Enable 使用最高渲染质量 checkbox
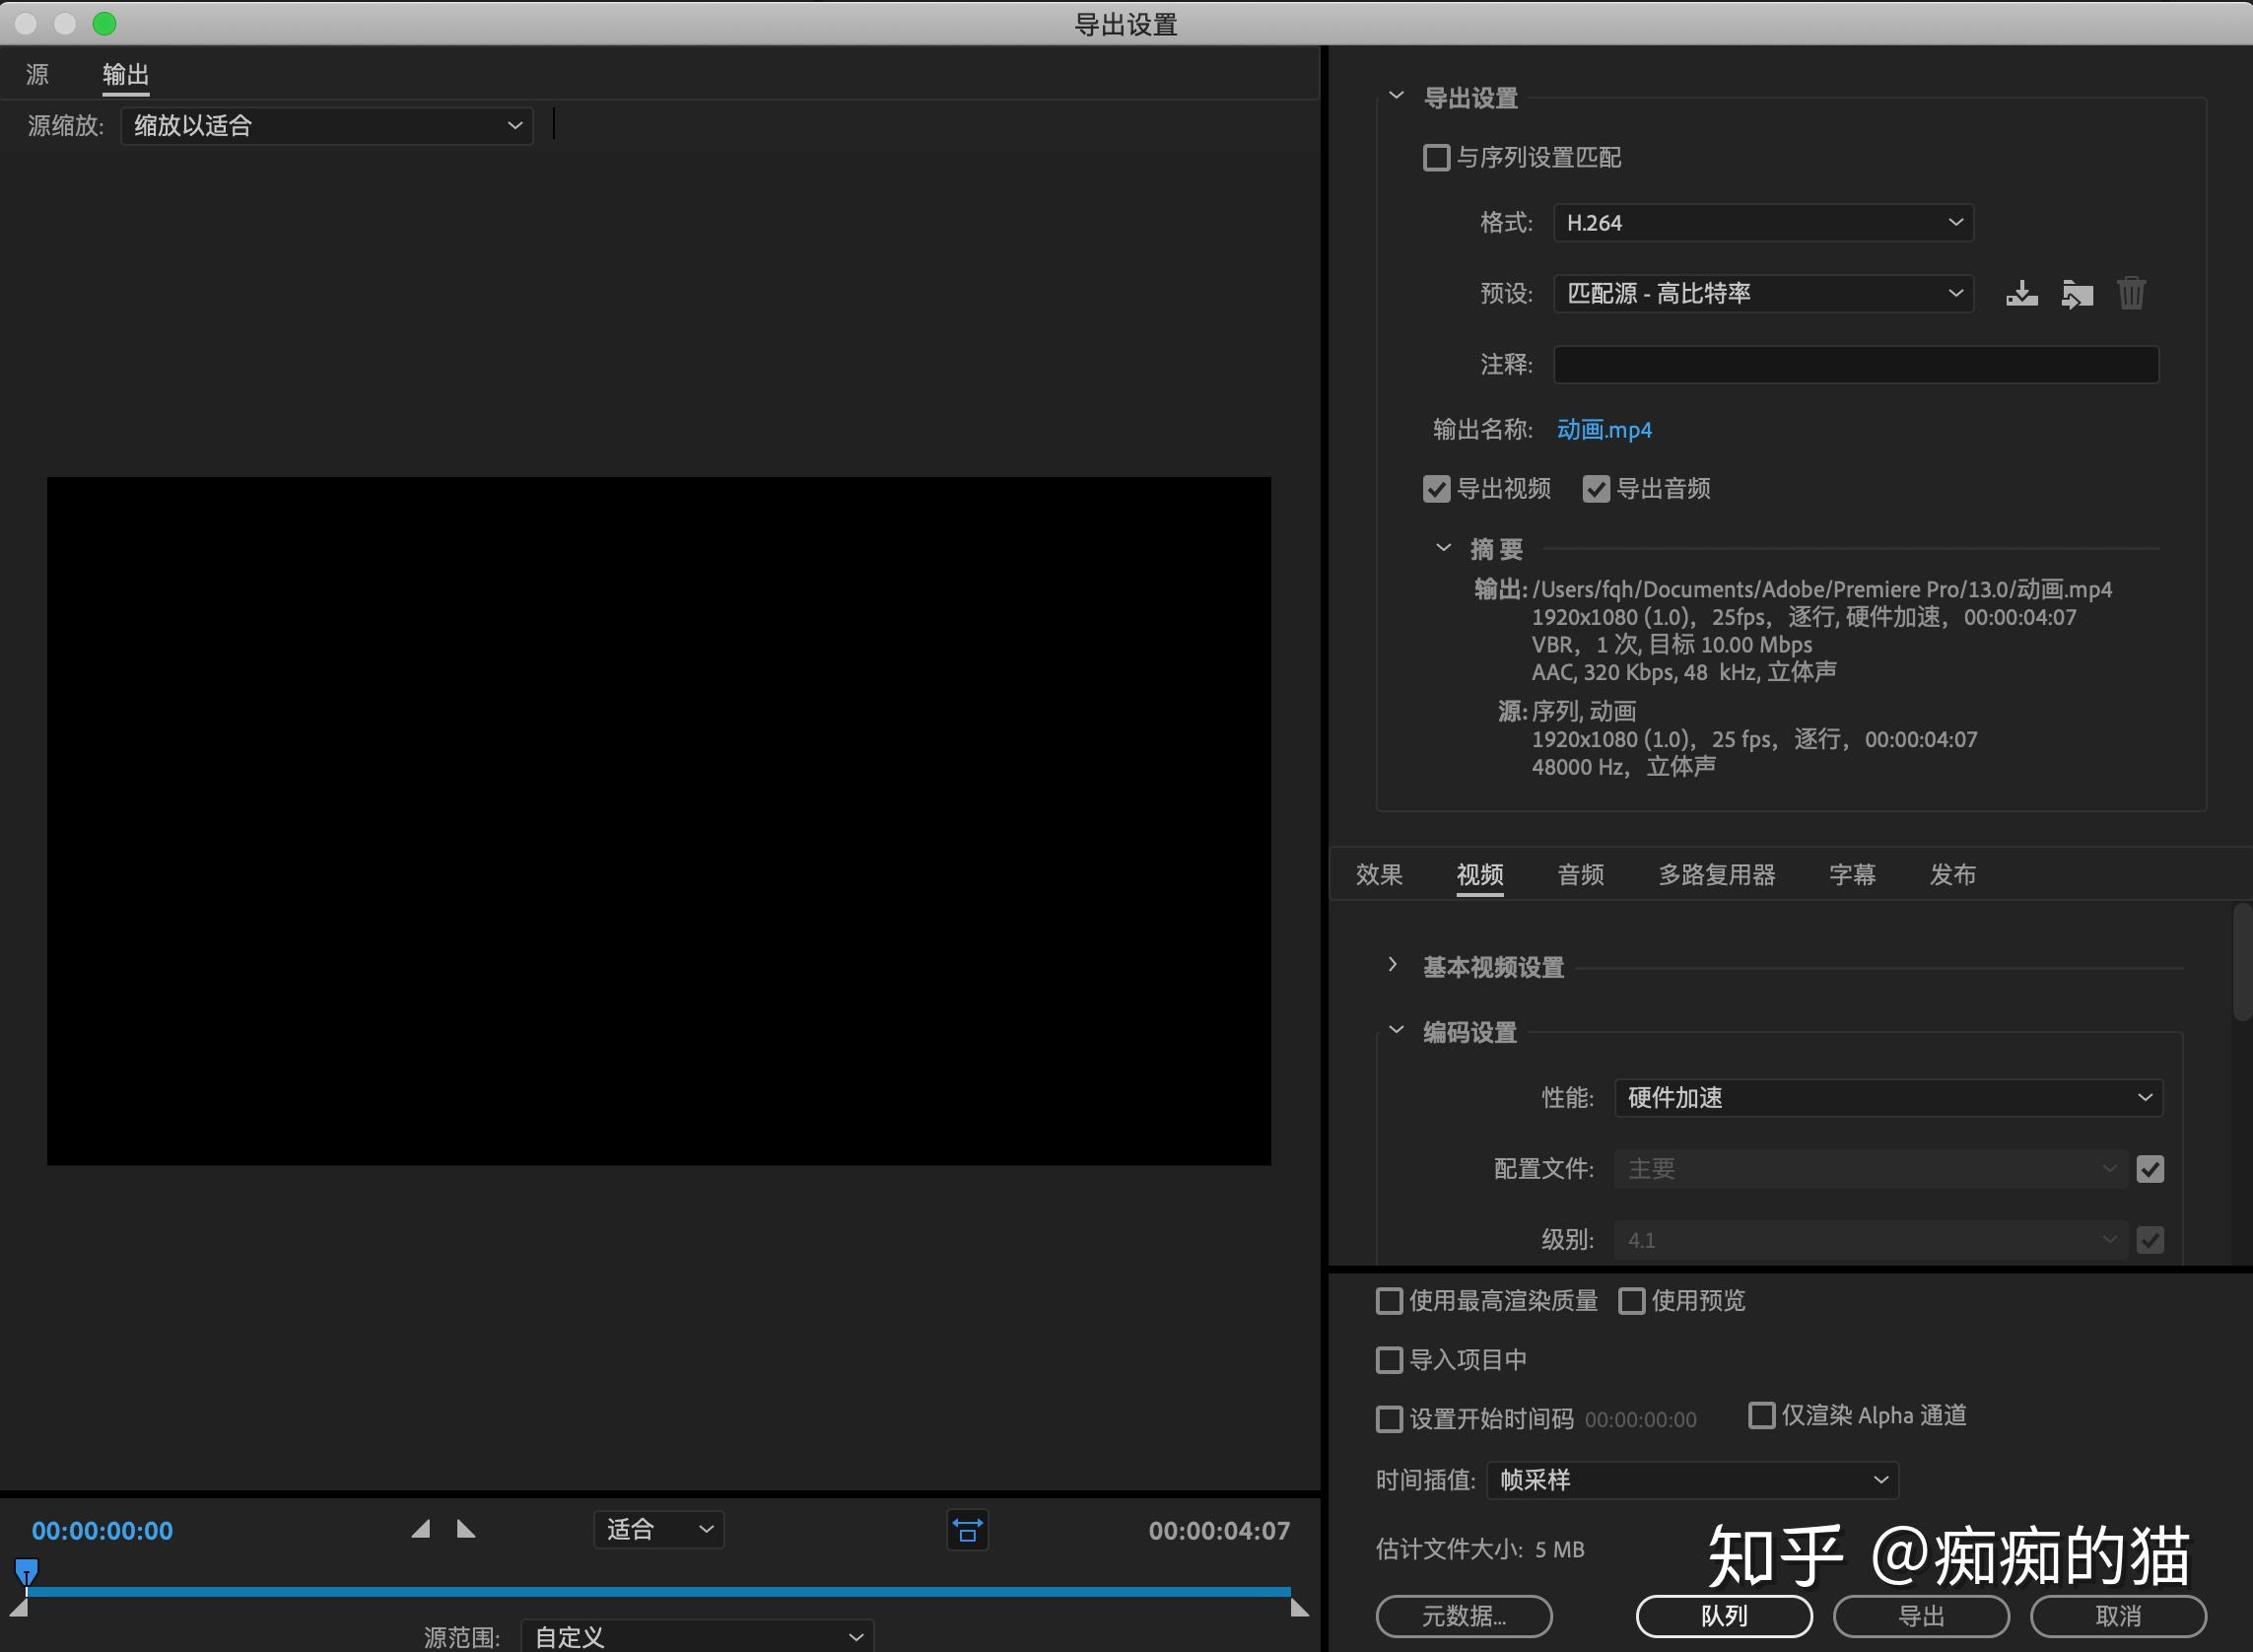The image size is (2253, 1652). point(1389,1301)
